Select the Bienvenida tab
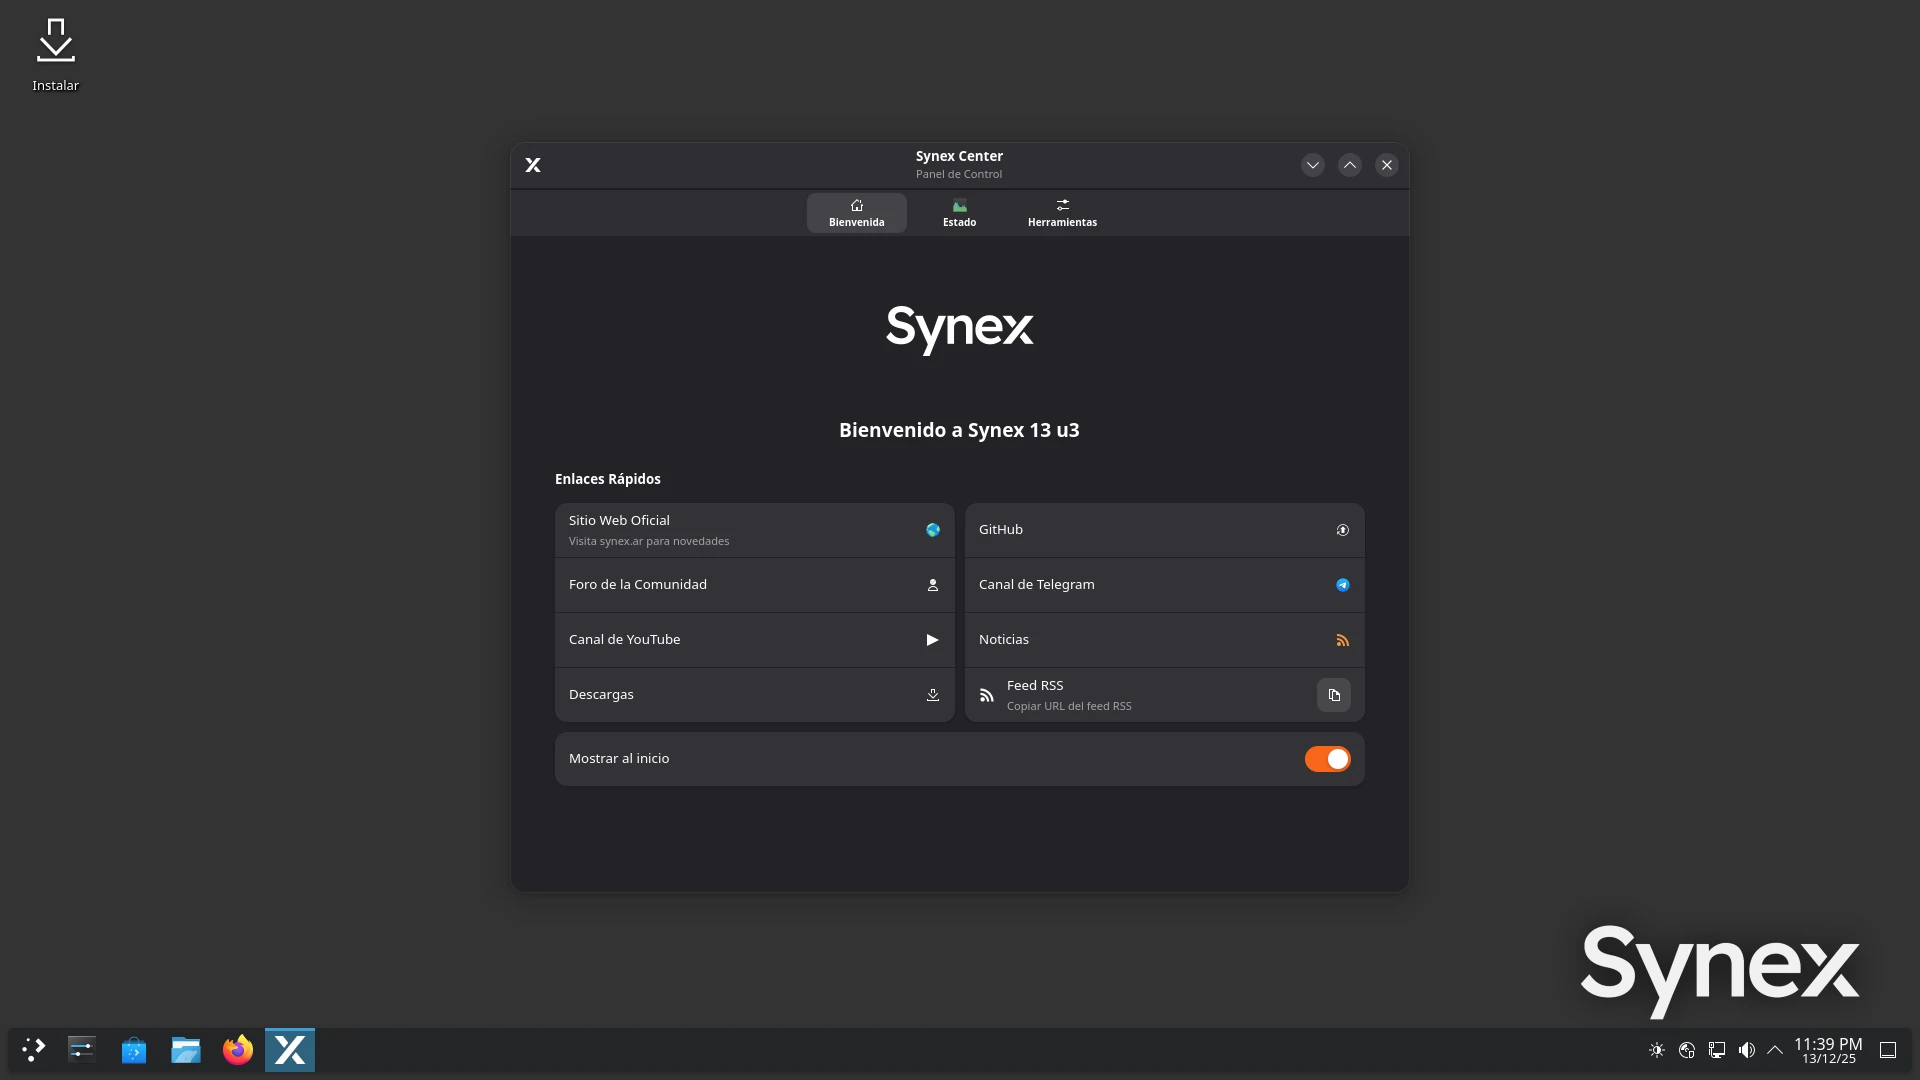The height and width of the screenshot is (1080, 1920). 856,213
